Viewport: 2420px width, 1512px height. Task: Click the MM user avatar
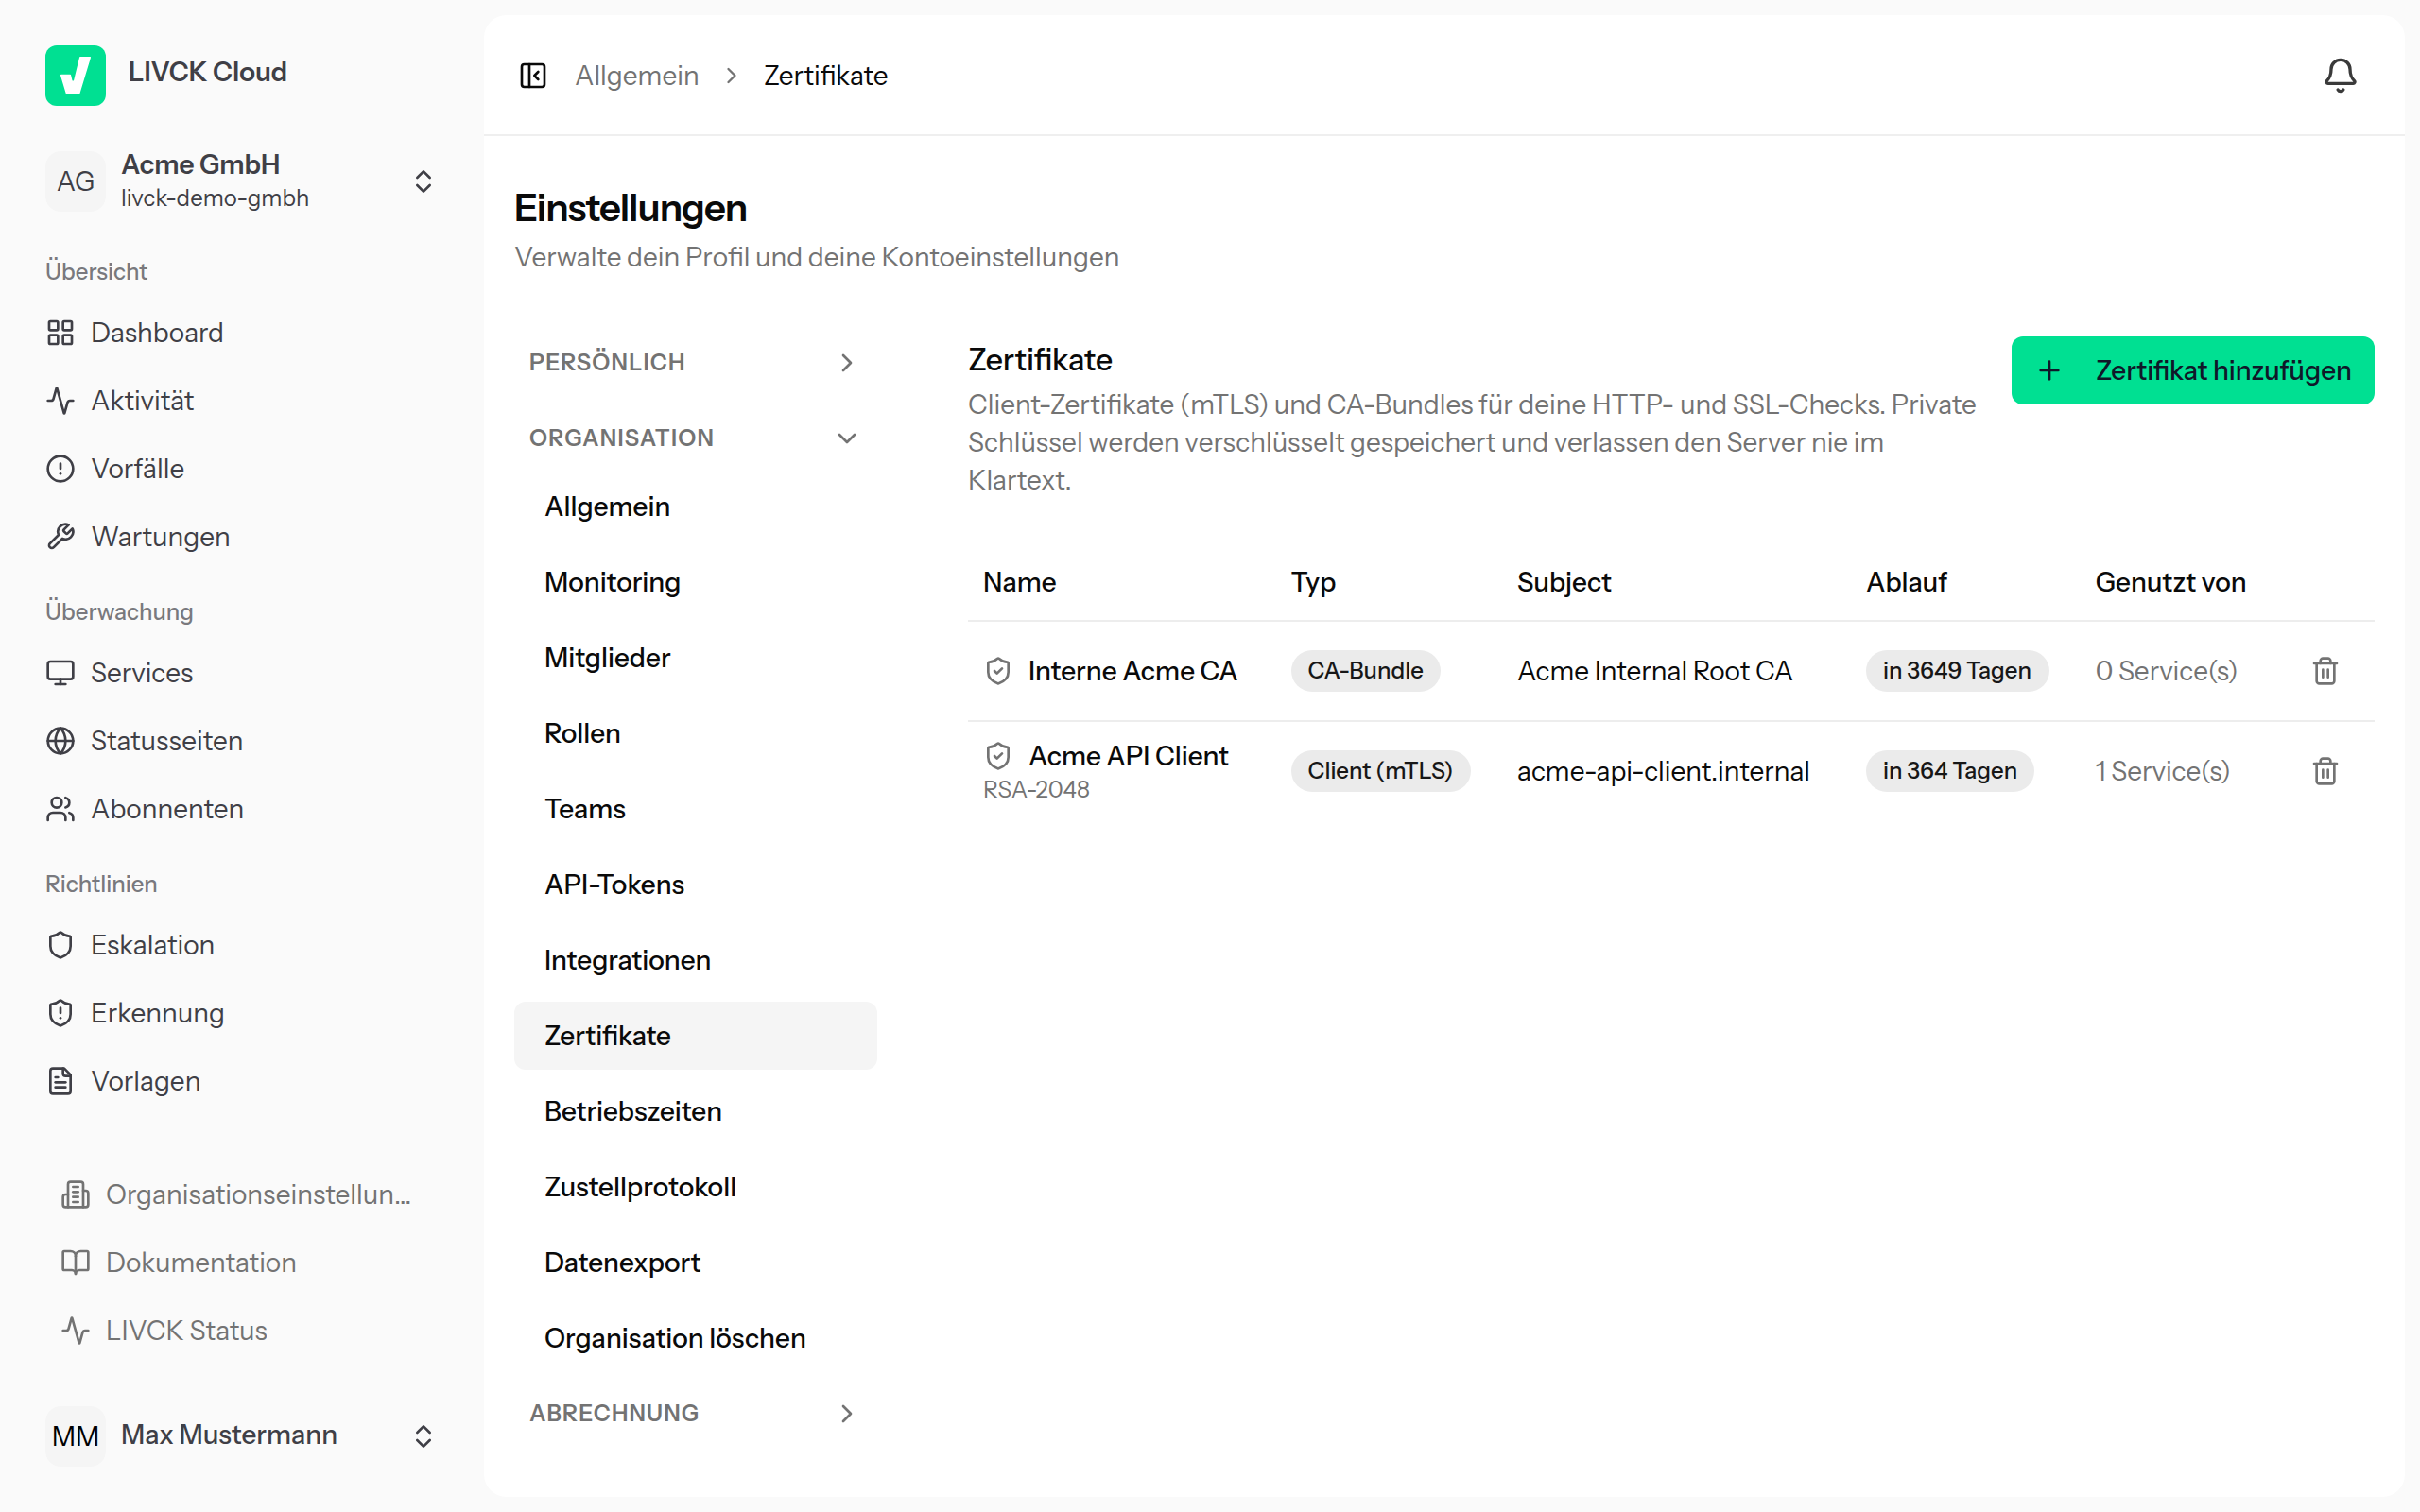[75, 1436]
